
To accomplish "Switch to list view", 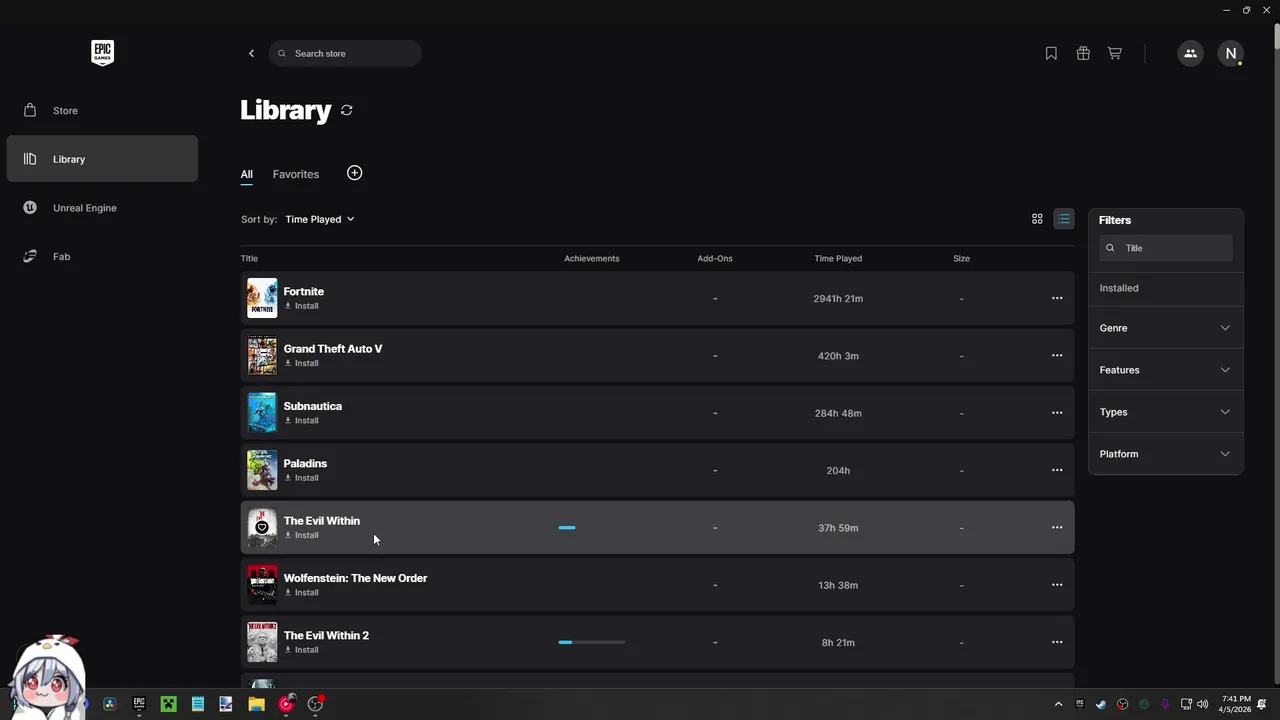I will (1064, 219).
